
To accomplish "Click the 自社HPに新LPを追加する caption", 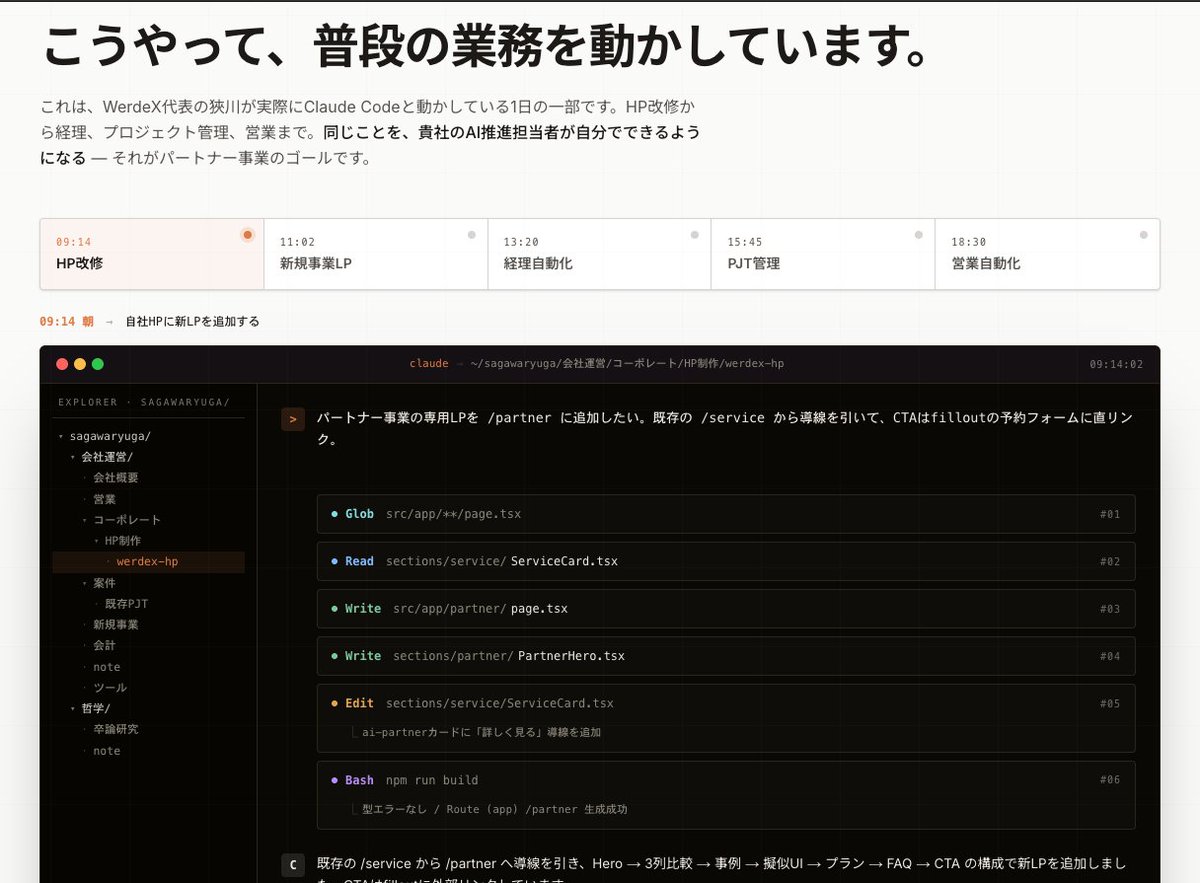I will point(192,322).
